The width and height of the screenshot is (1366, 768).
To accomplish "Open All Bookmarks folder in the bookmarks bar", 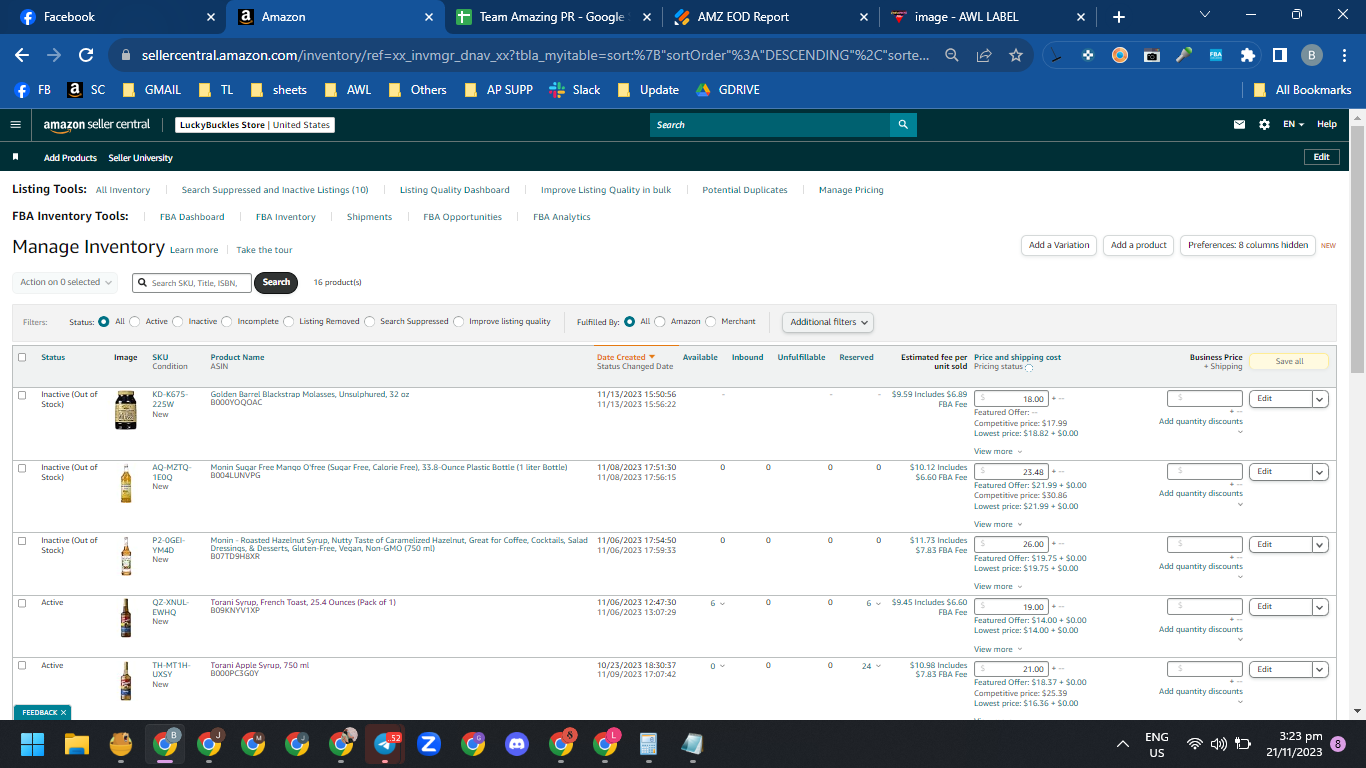I will [x=1303, y=90].
